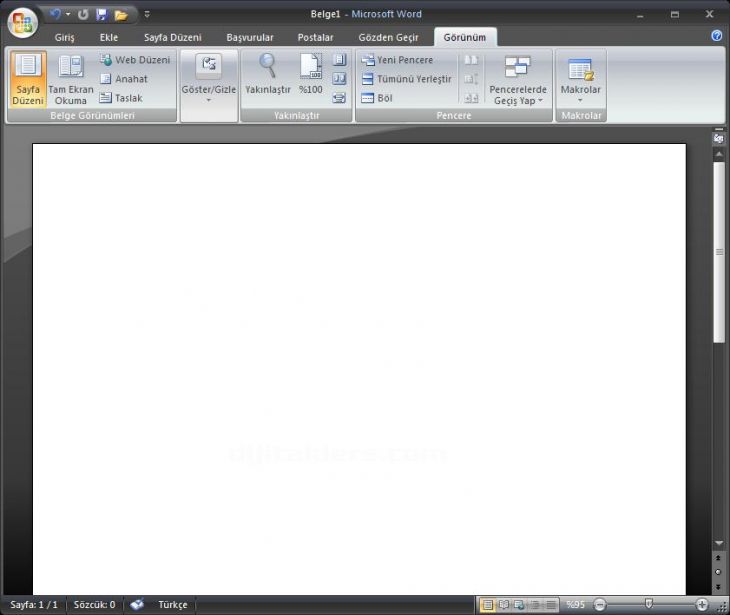
Task: Click the Türkçe language indicator
Action: 173,605
